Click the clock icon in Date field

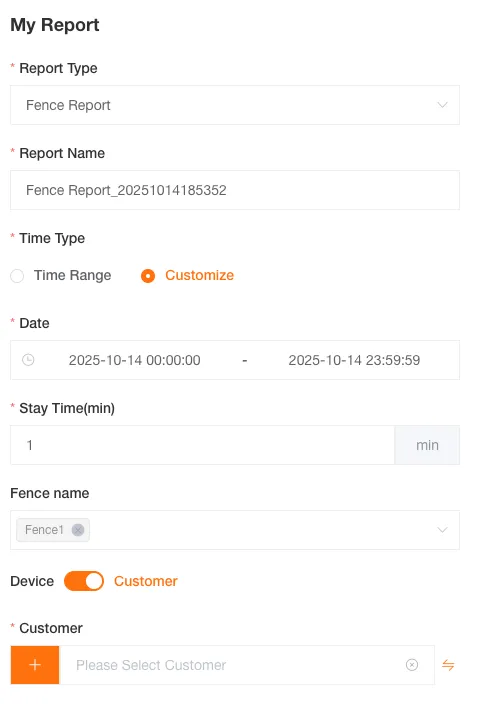(x=28, y=360)
